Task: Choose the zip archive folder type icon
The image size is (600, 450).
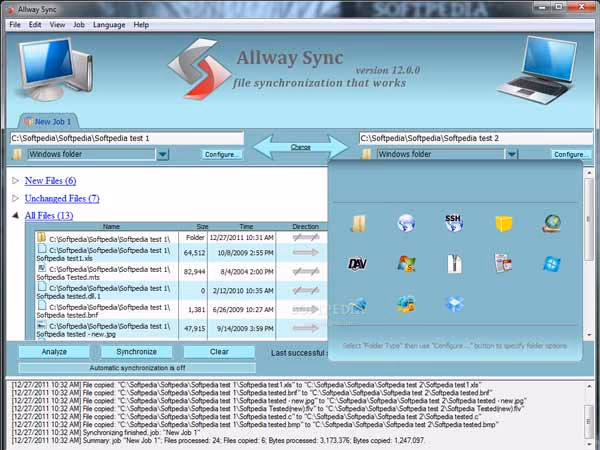Action: click(454, 264)
